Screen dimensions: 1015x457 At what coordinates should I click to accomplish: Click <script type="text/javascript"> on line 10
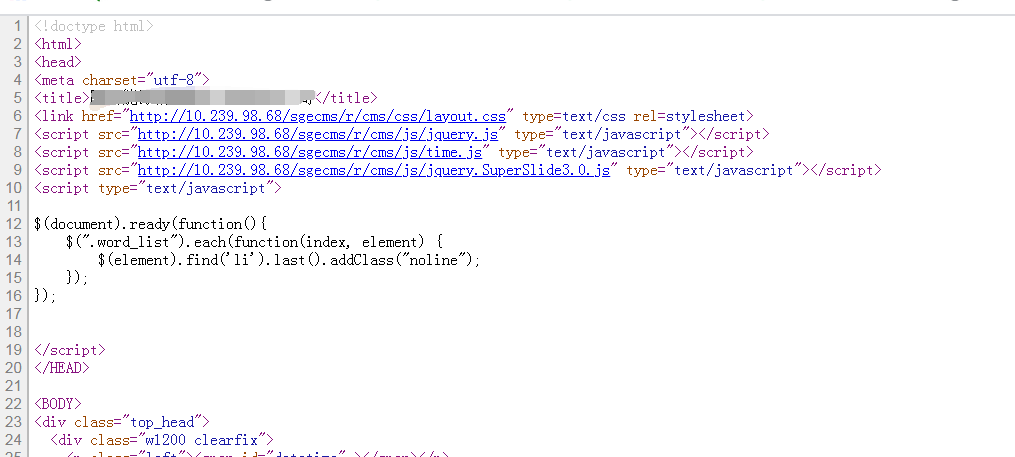tap(158, 189)
